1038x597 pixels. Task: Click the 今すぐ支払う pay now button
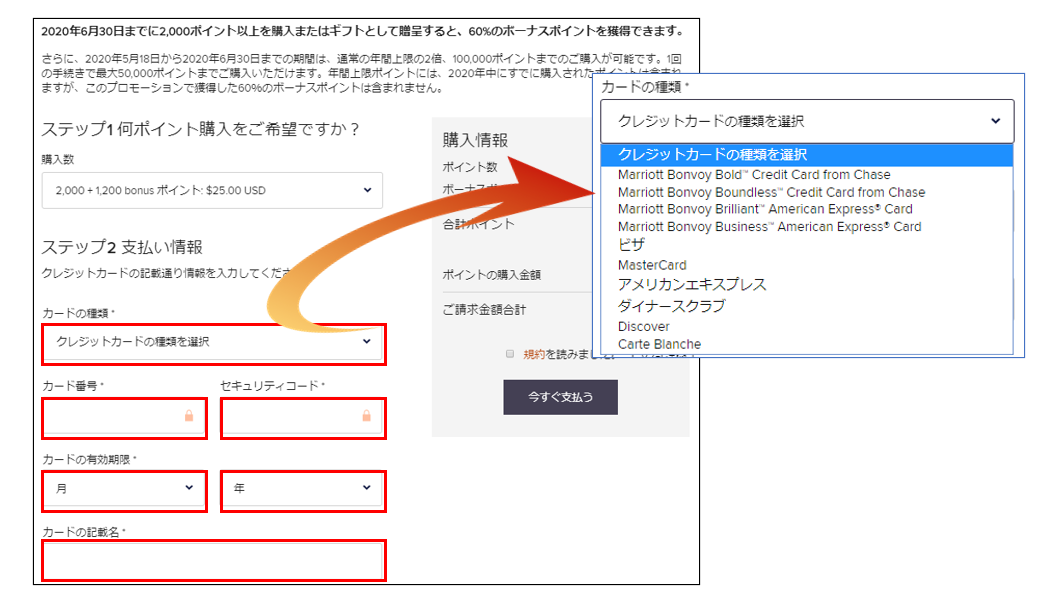coord(560,397)
